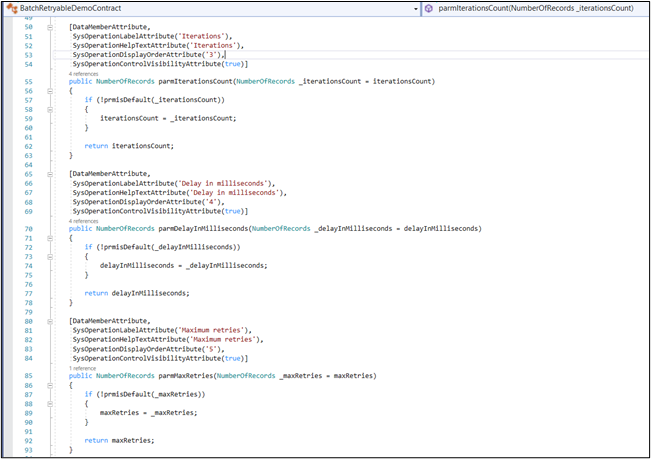The height and width of the screenshot is (459, 651).
Task: Click 'if (!prmisDefault(_delayInMilliseconds))' on line 72
Action: 162,247
